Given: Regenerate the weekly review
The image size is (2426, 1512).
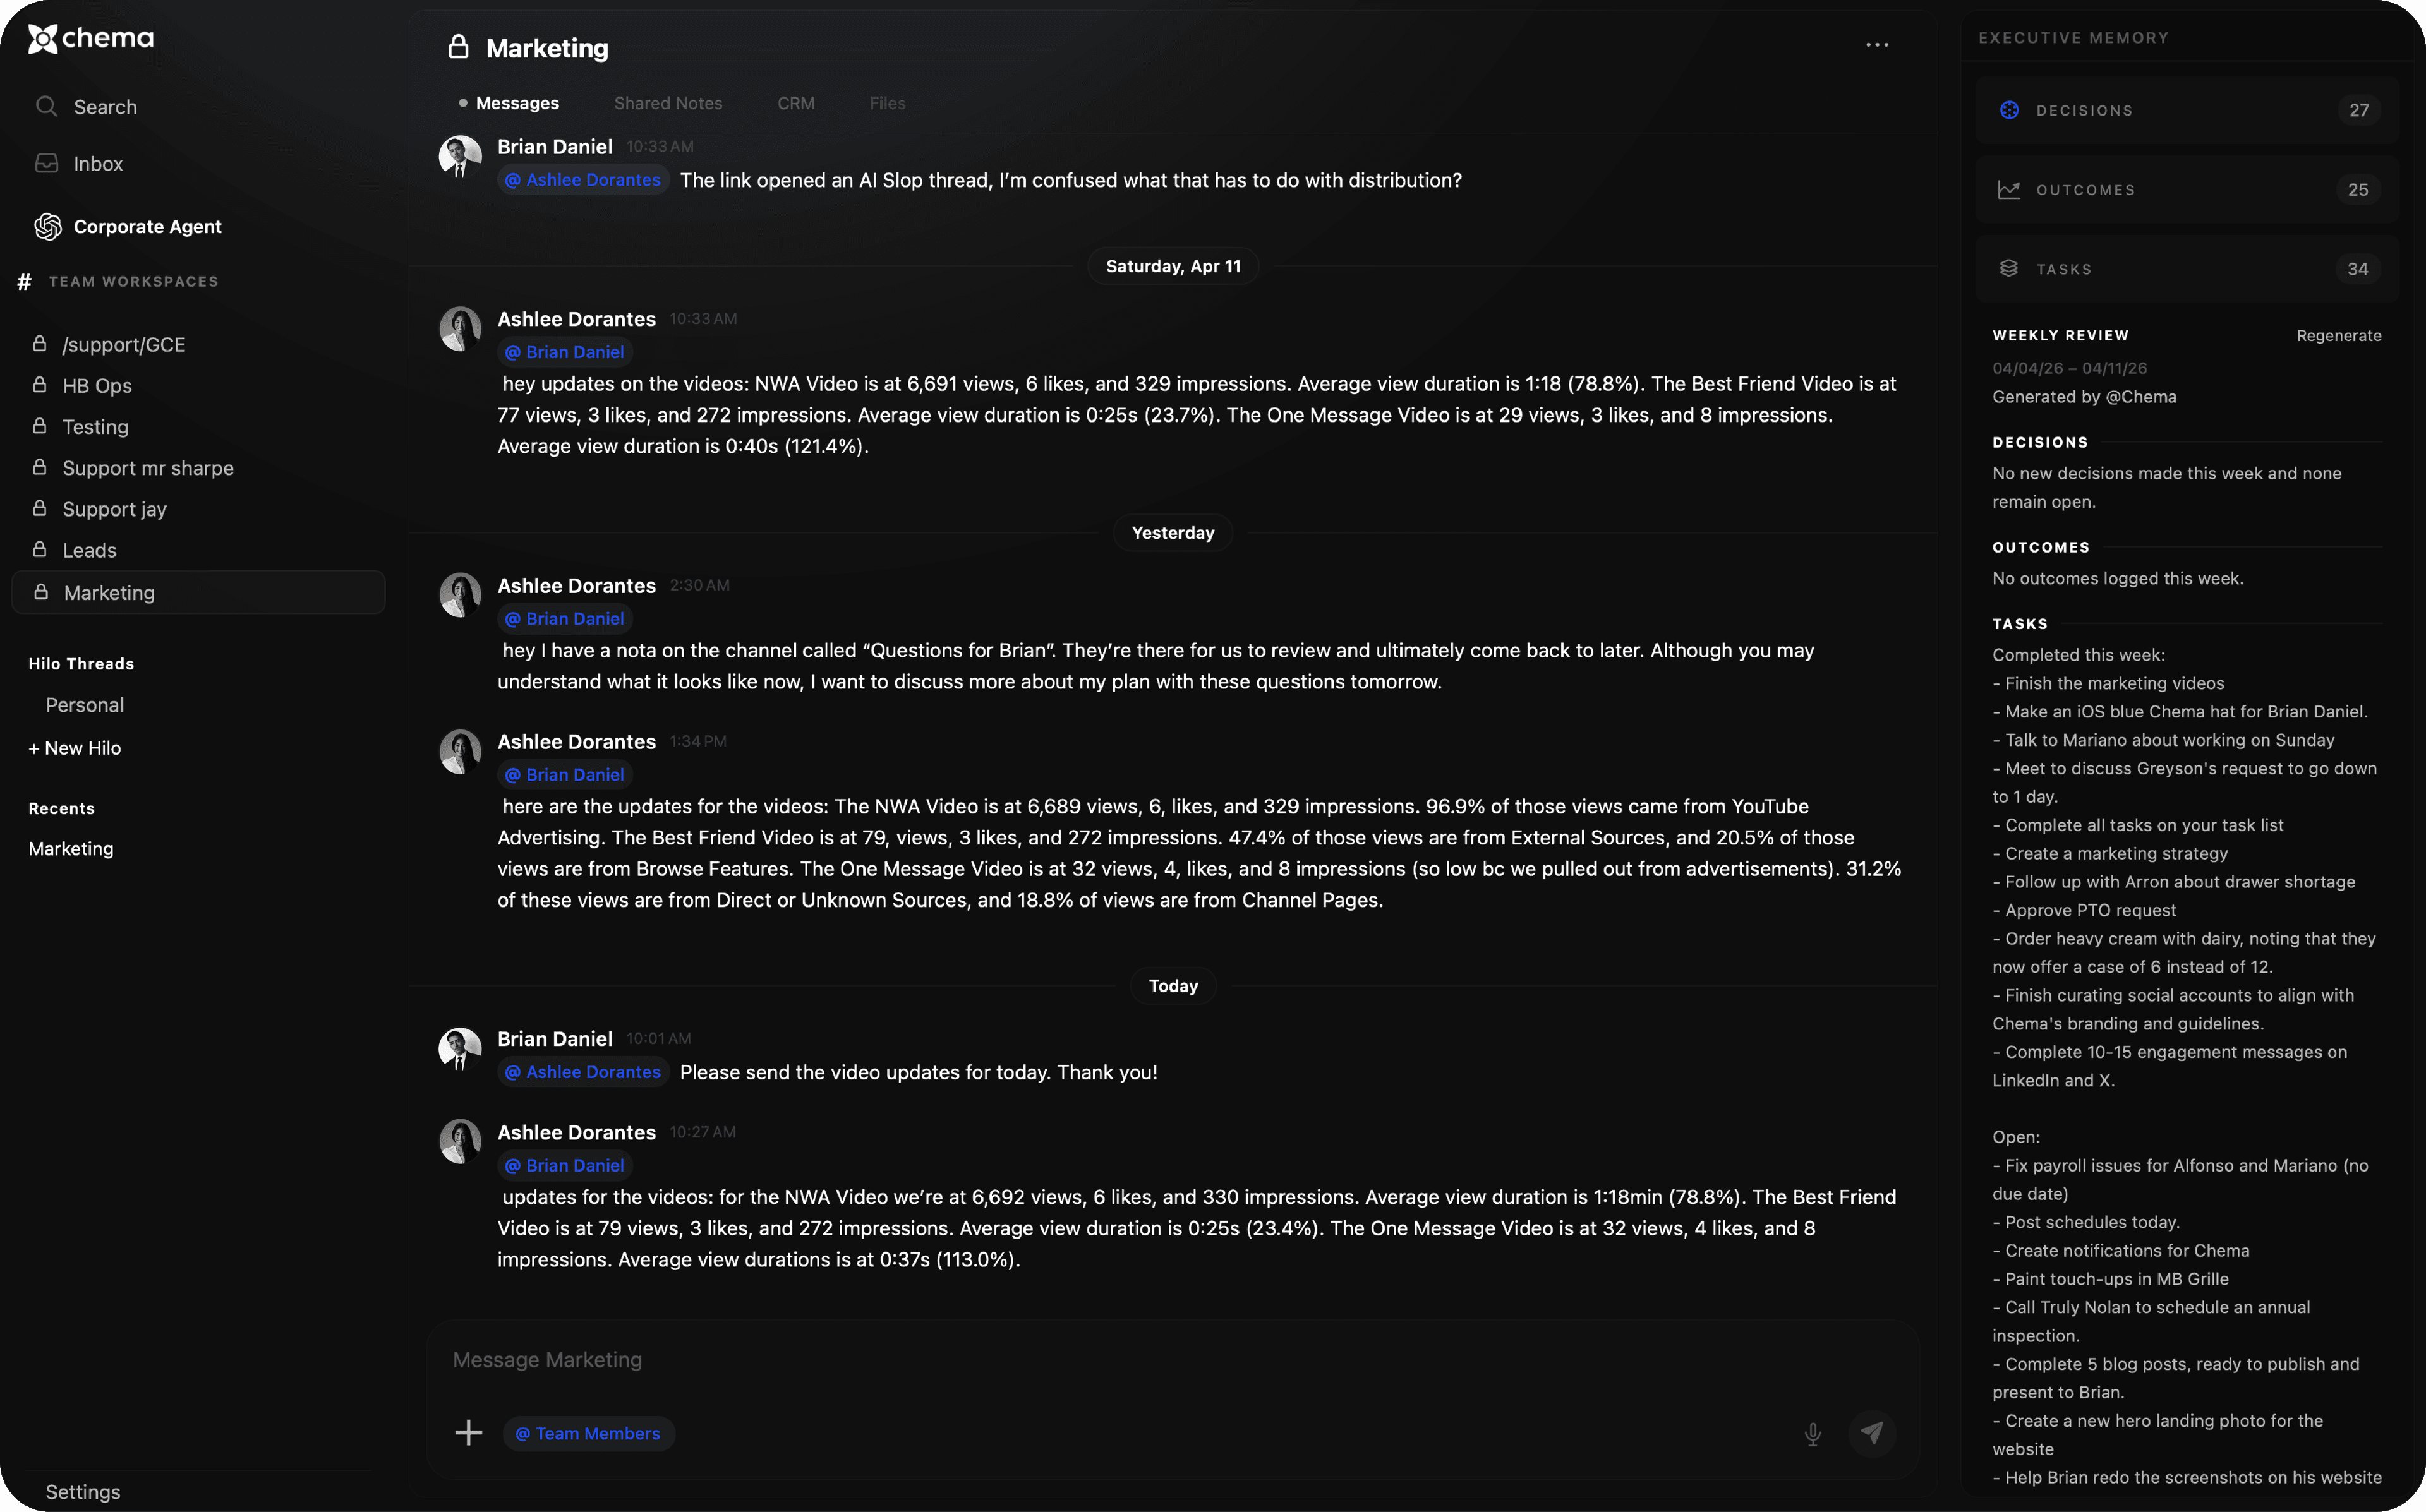Looking at the screenshot, I should [x=2338, y=335].
